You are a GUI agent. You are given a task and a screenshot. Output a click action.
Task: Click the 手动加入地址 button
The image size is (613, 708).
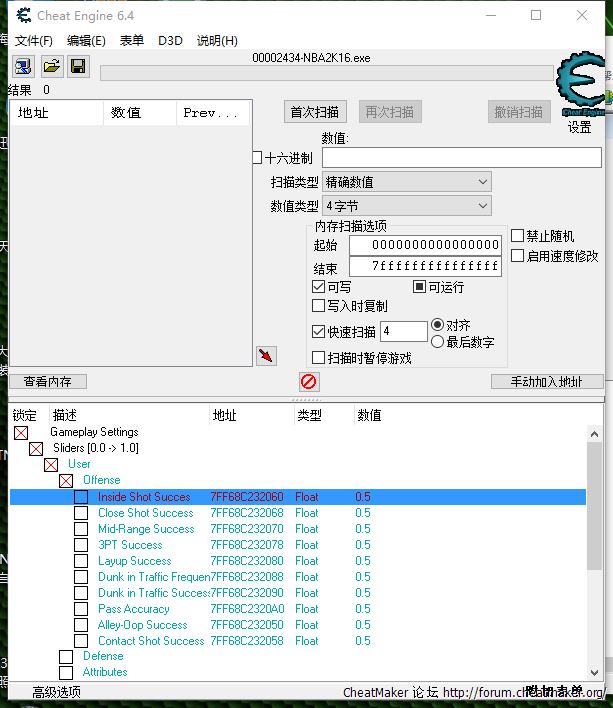click(547, 382)
